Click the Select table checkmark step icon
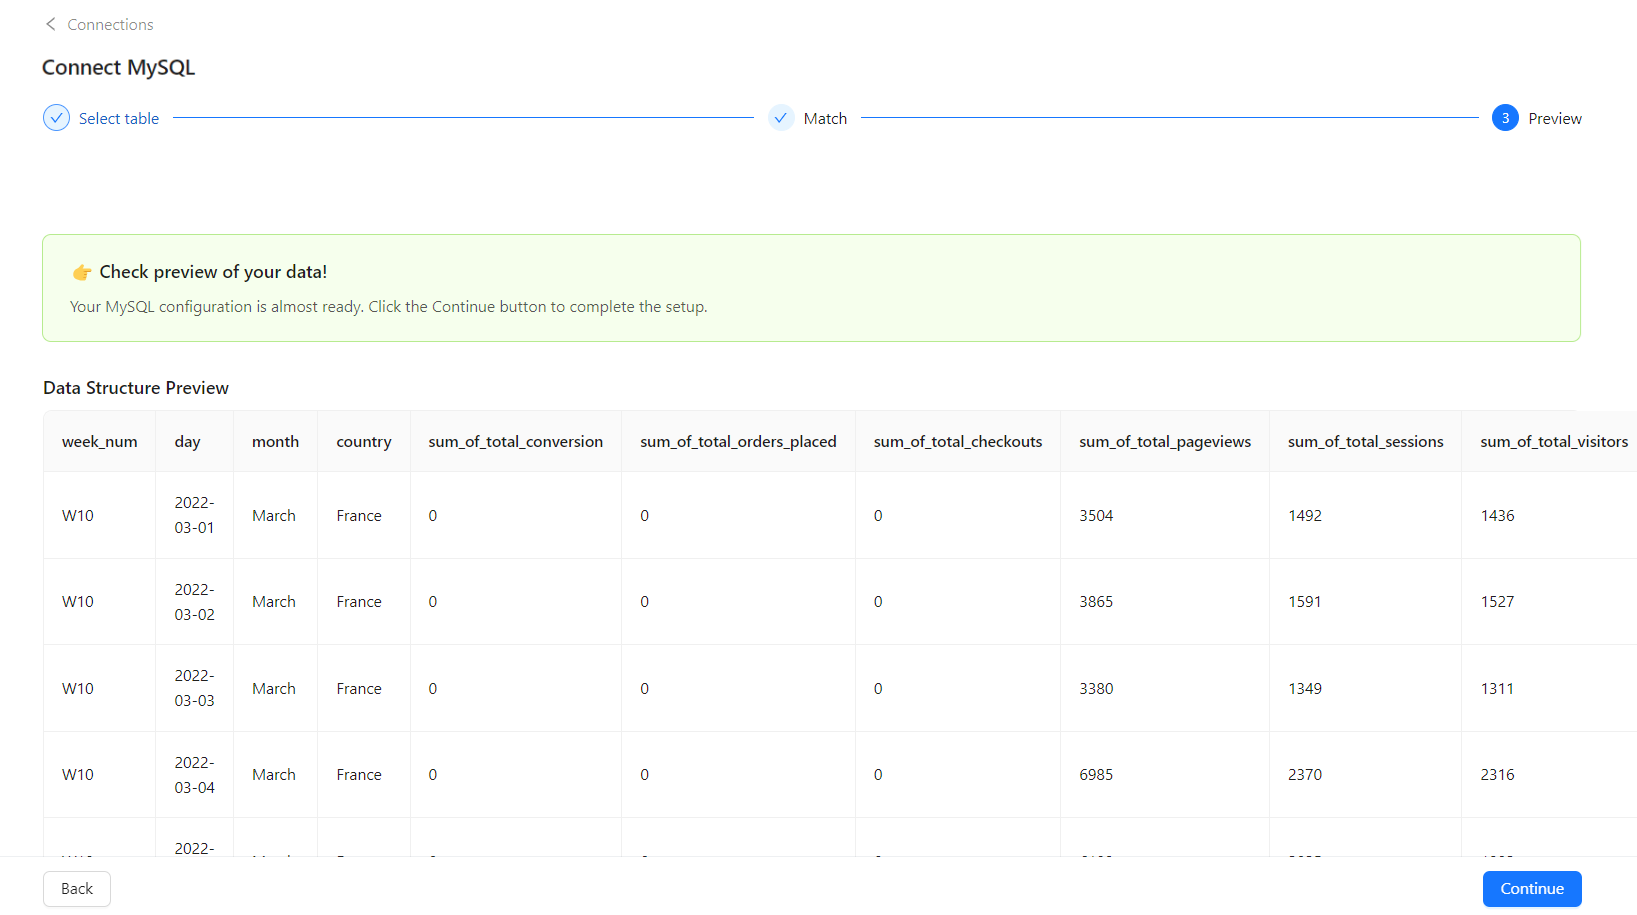Screen dimensions: 1637x915 [x=57, y=118]
